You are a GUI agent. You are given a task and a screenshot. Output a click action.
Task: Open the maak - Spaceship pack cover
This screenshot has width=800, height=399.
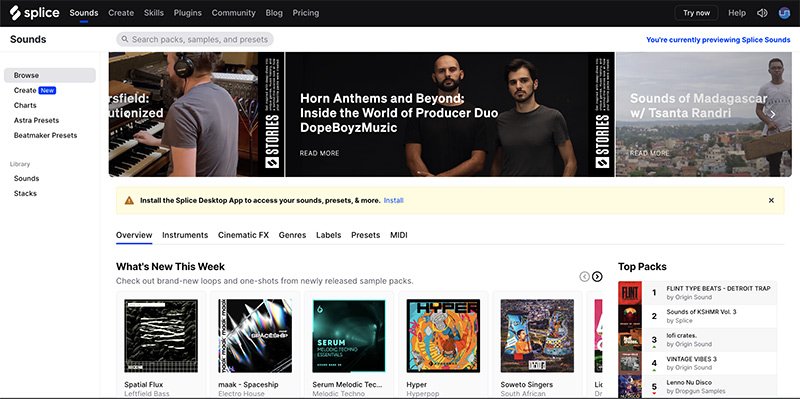pos(255,336)
